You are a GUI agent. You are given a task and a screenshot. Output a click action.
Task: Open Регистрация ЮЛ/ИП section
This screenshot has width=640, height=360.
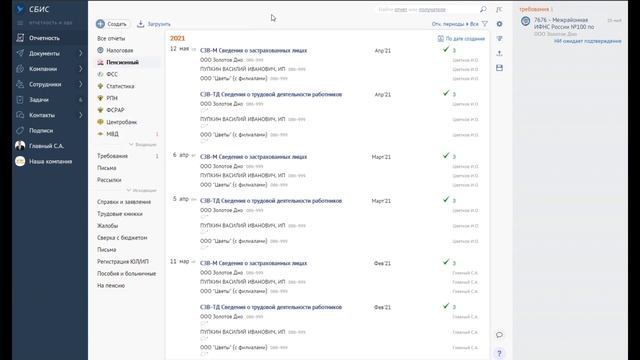[123, 262]
